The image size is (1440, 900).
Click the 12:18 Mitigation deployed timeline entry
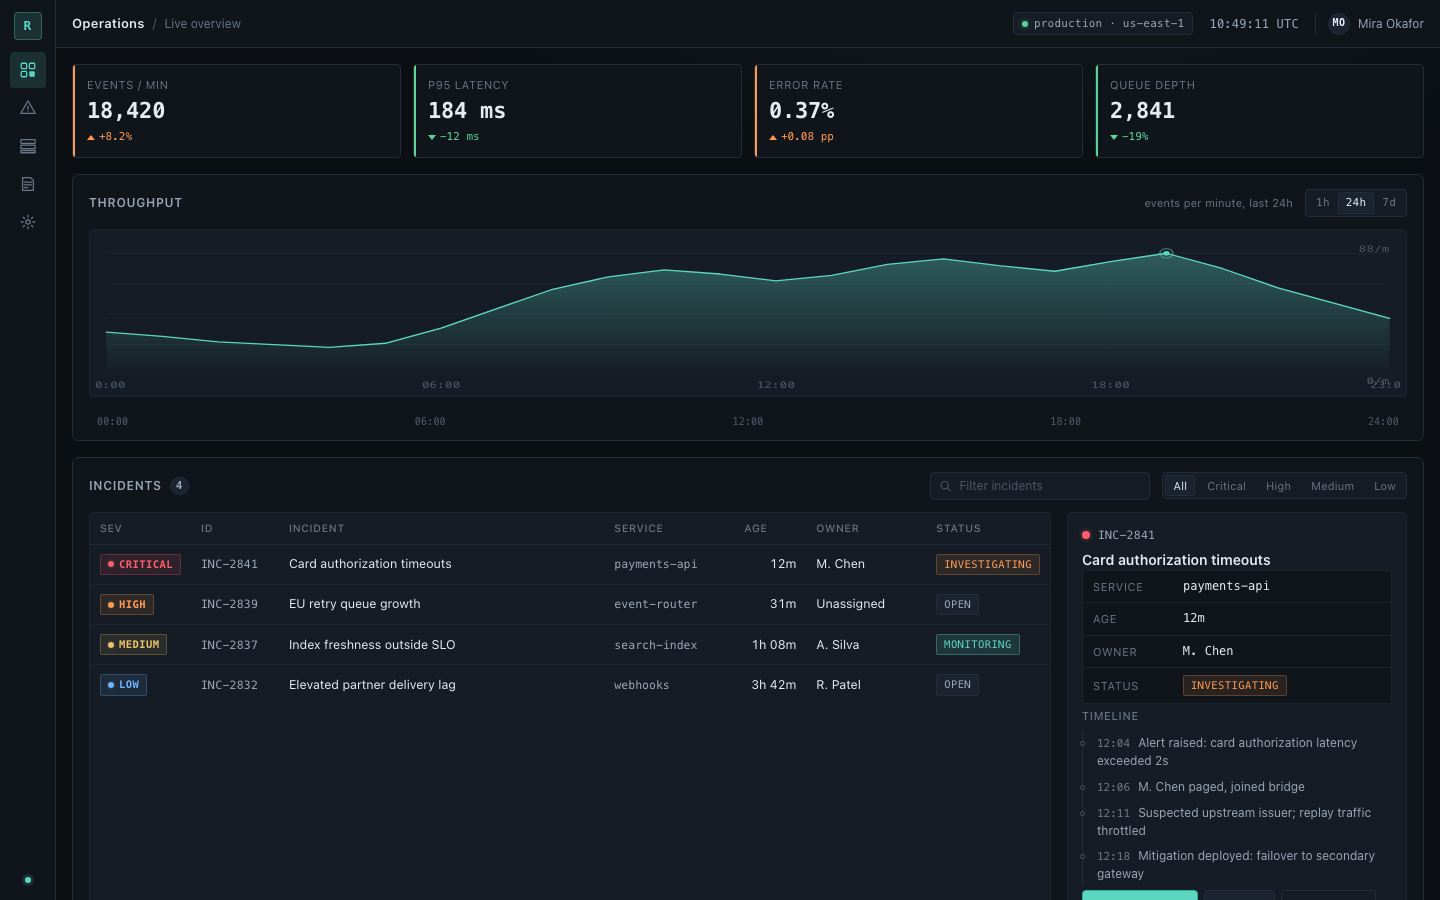(1236, 865)
